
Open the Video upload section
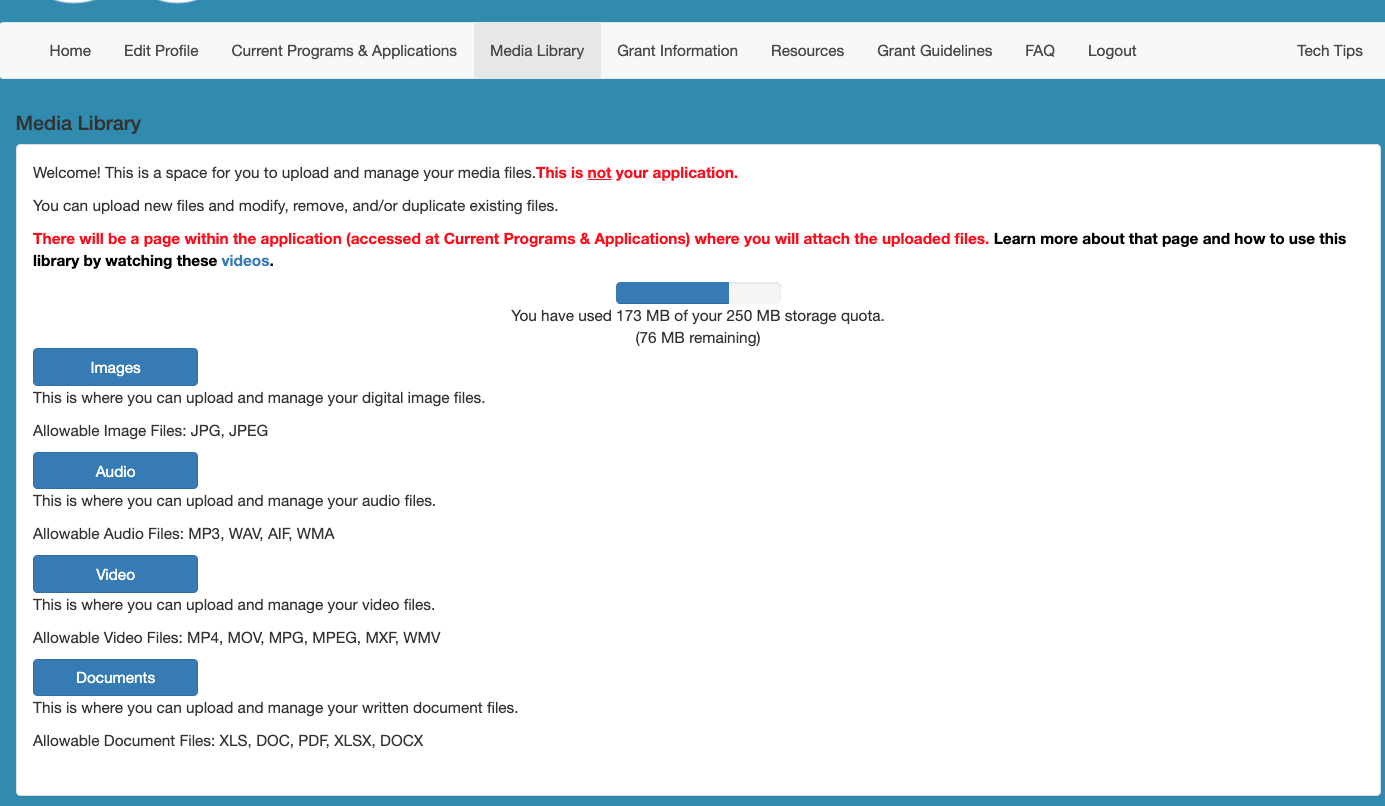115,574
